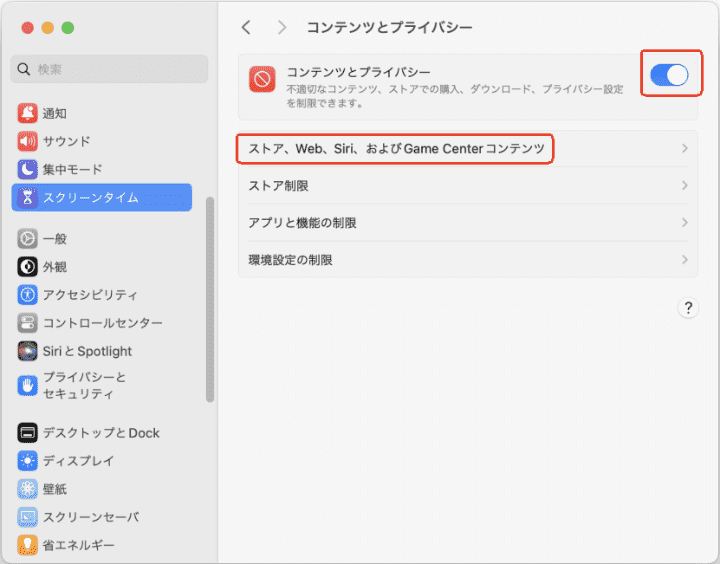Disable the コンテンツとプライバシー toggle switch

(669, 75)
